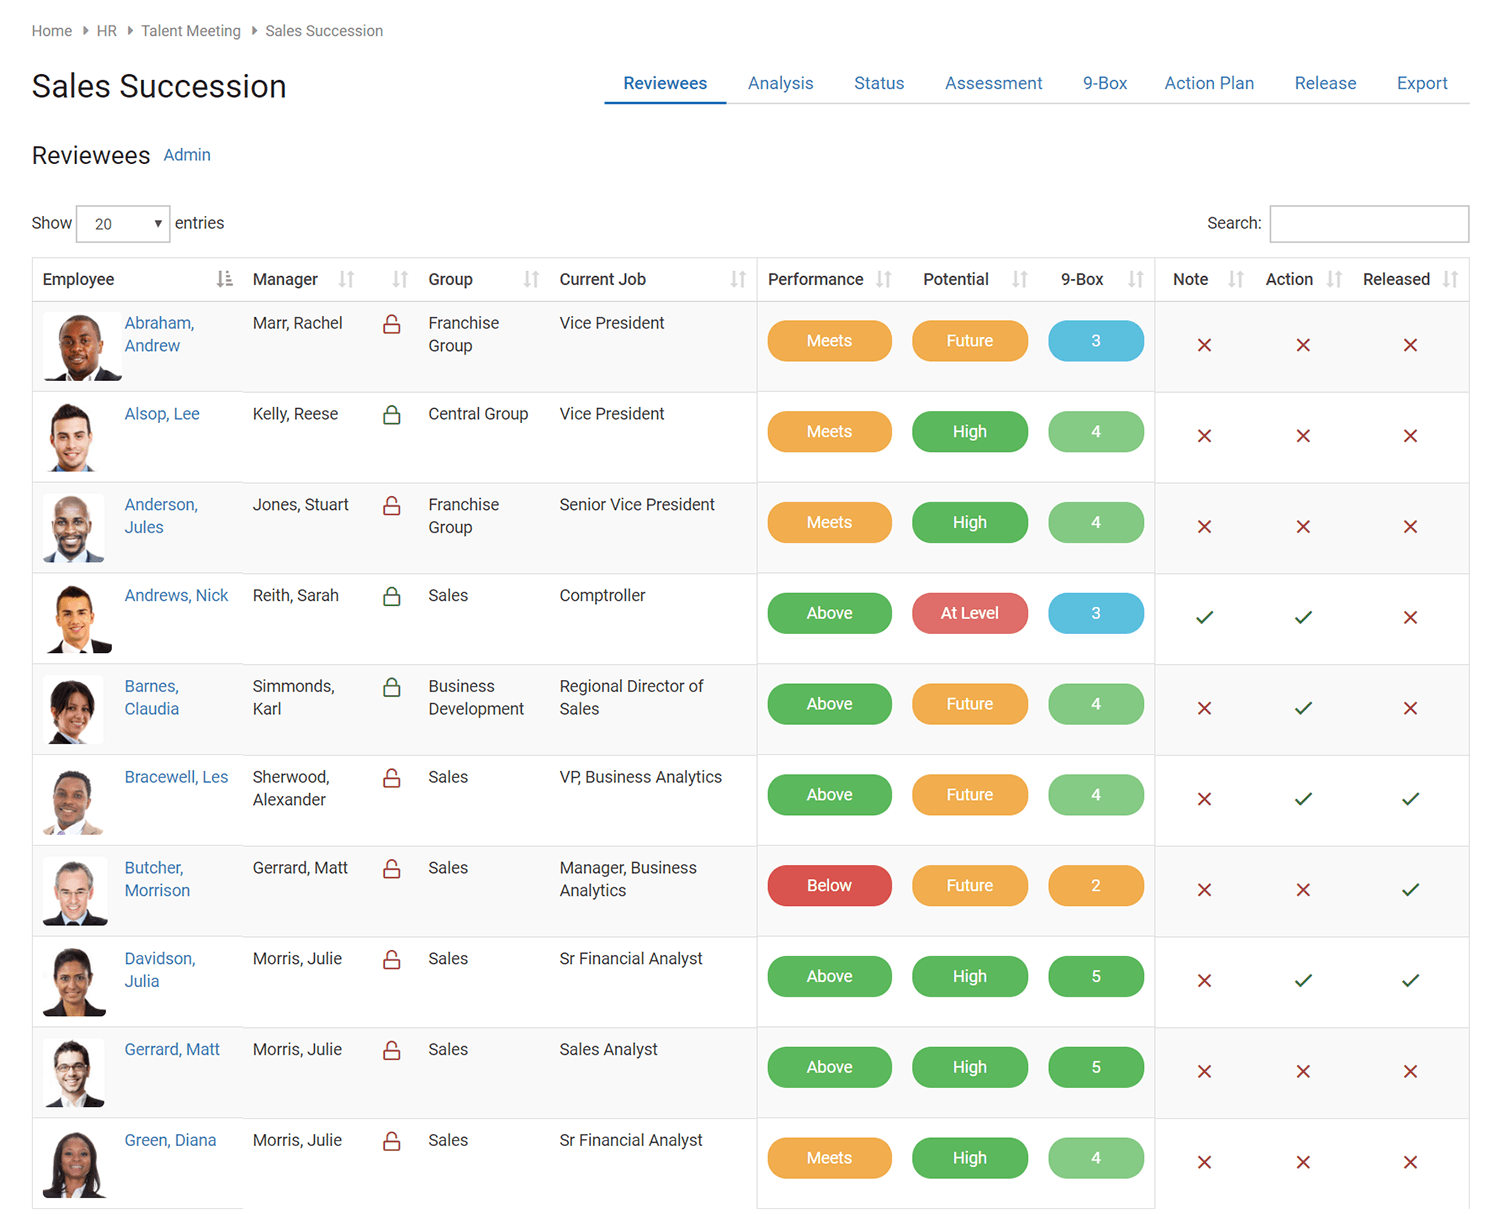Click inside the Search field
Screen dimensions: 1500x1214
1368,223
